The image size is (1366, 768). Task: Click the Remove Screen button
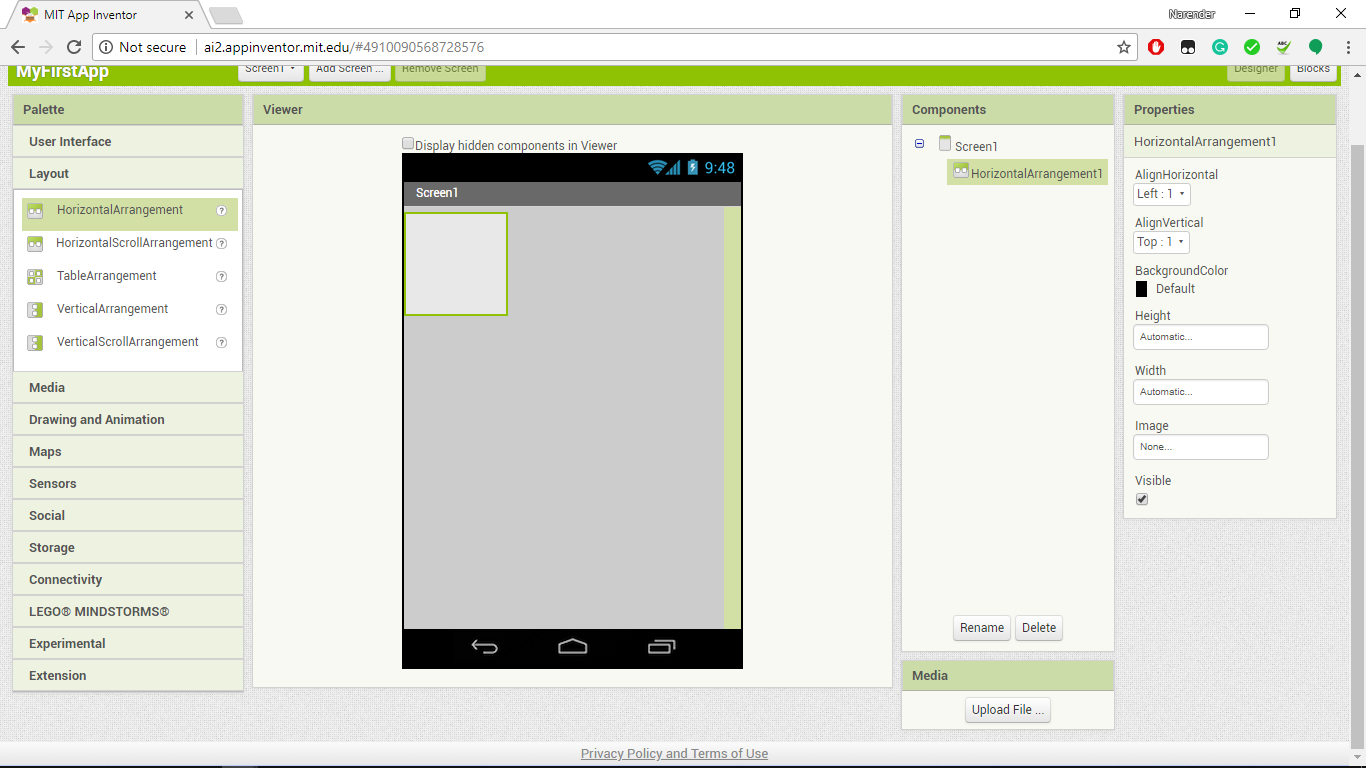point(440,69)
